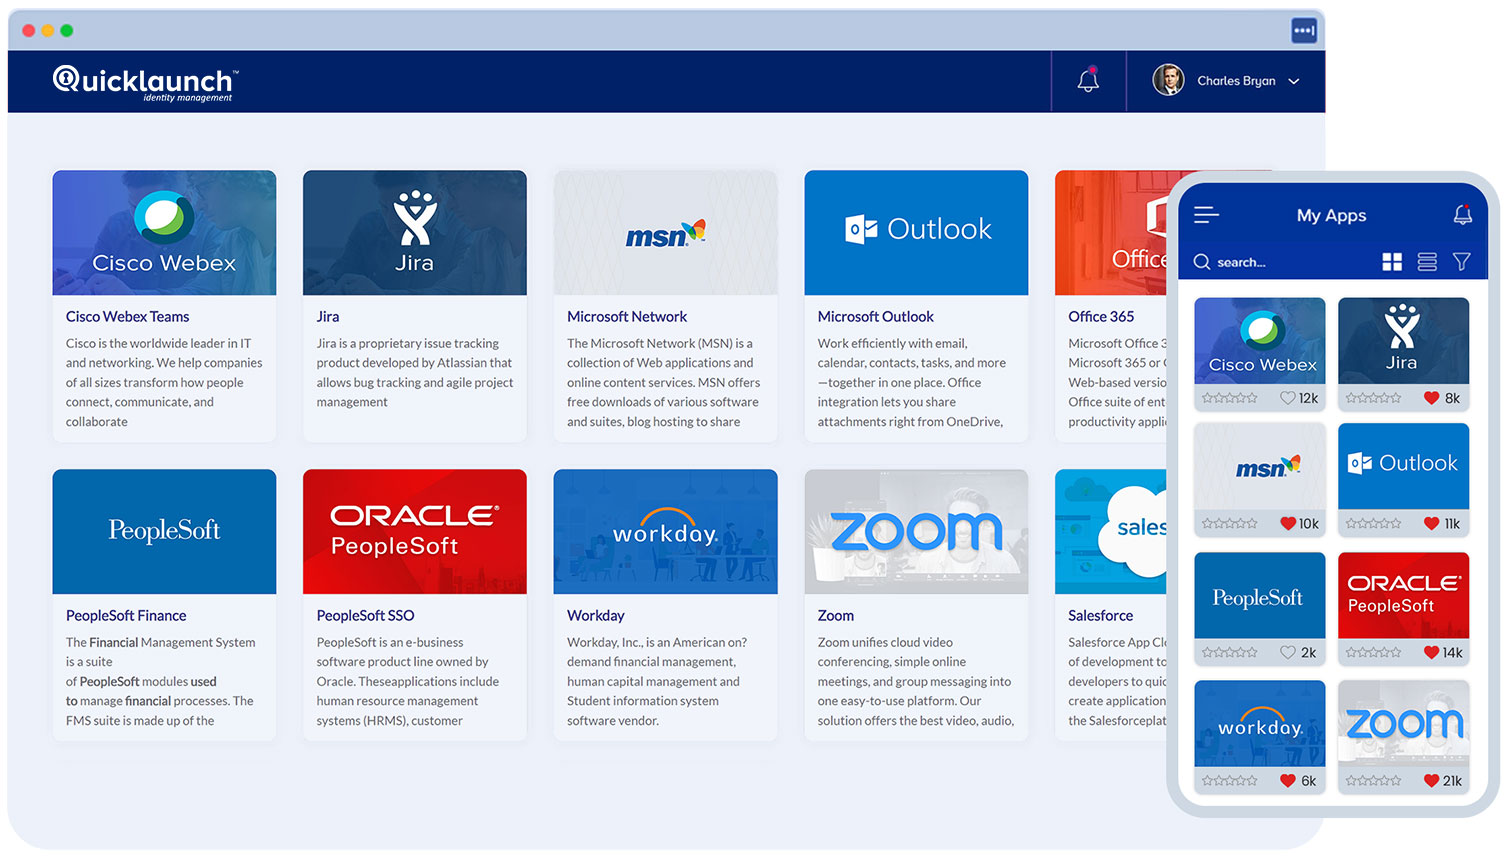Launch Workday from desktop card image
The height and width of the screenshot is (860, 1508).
[x=665, y=531]
